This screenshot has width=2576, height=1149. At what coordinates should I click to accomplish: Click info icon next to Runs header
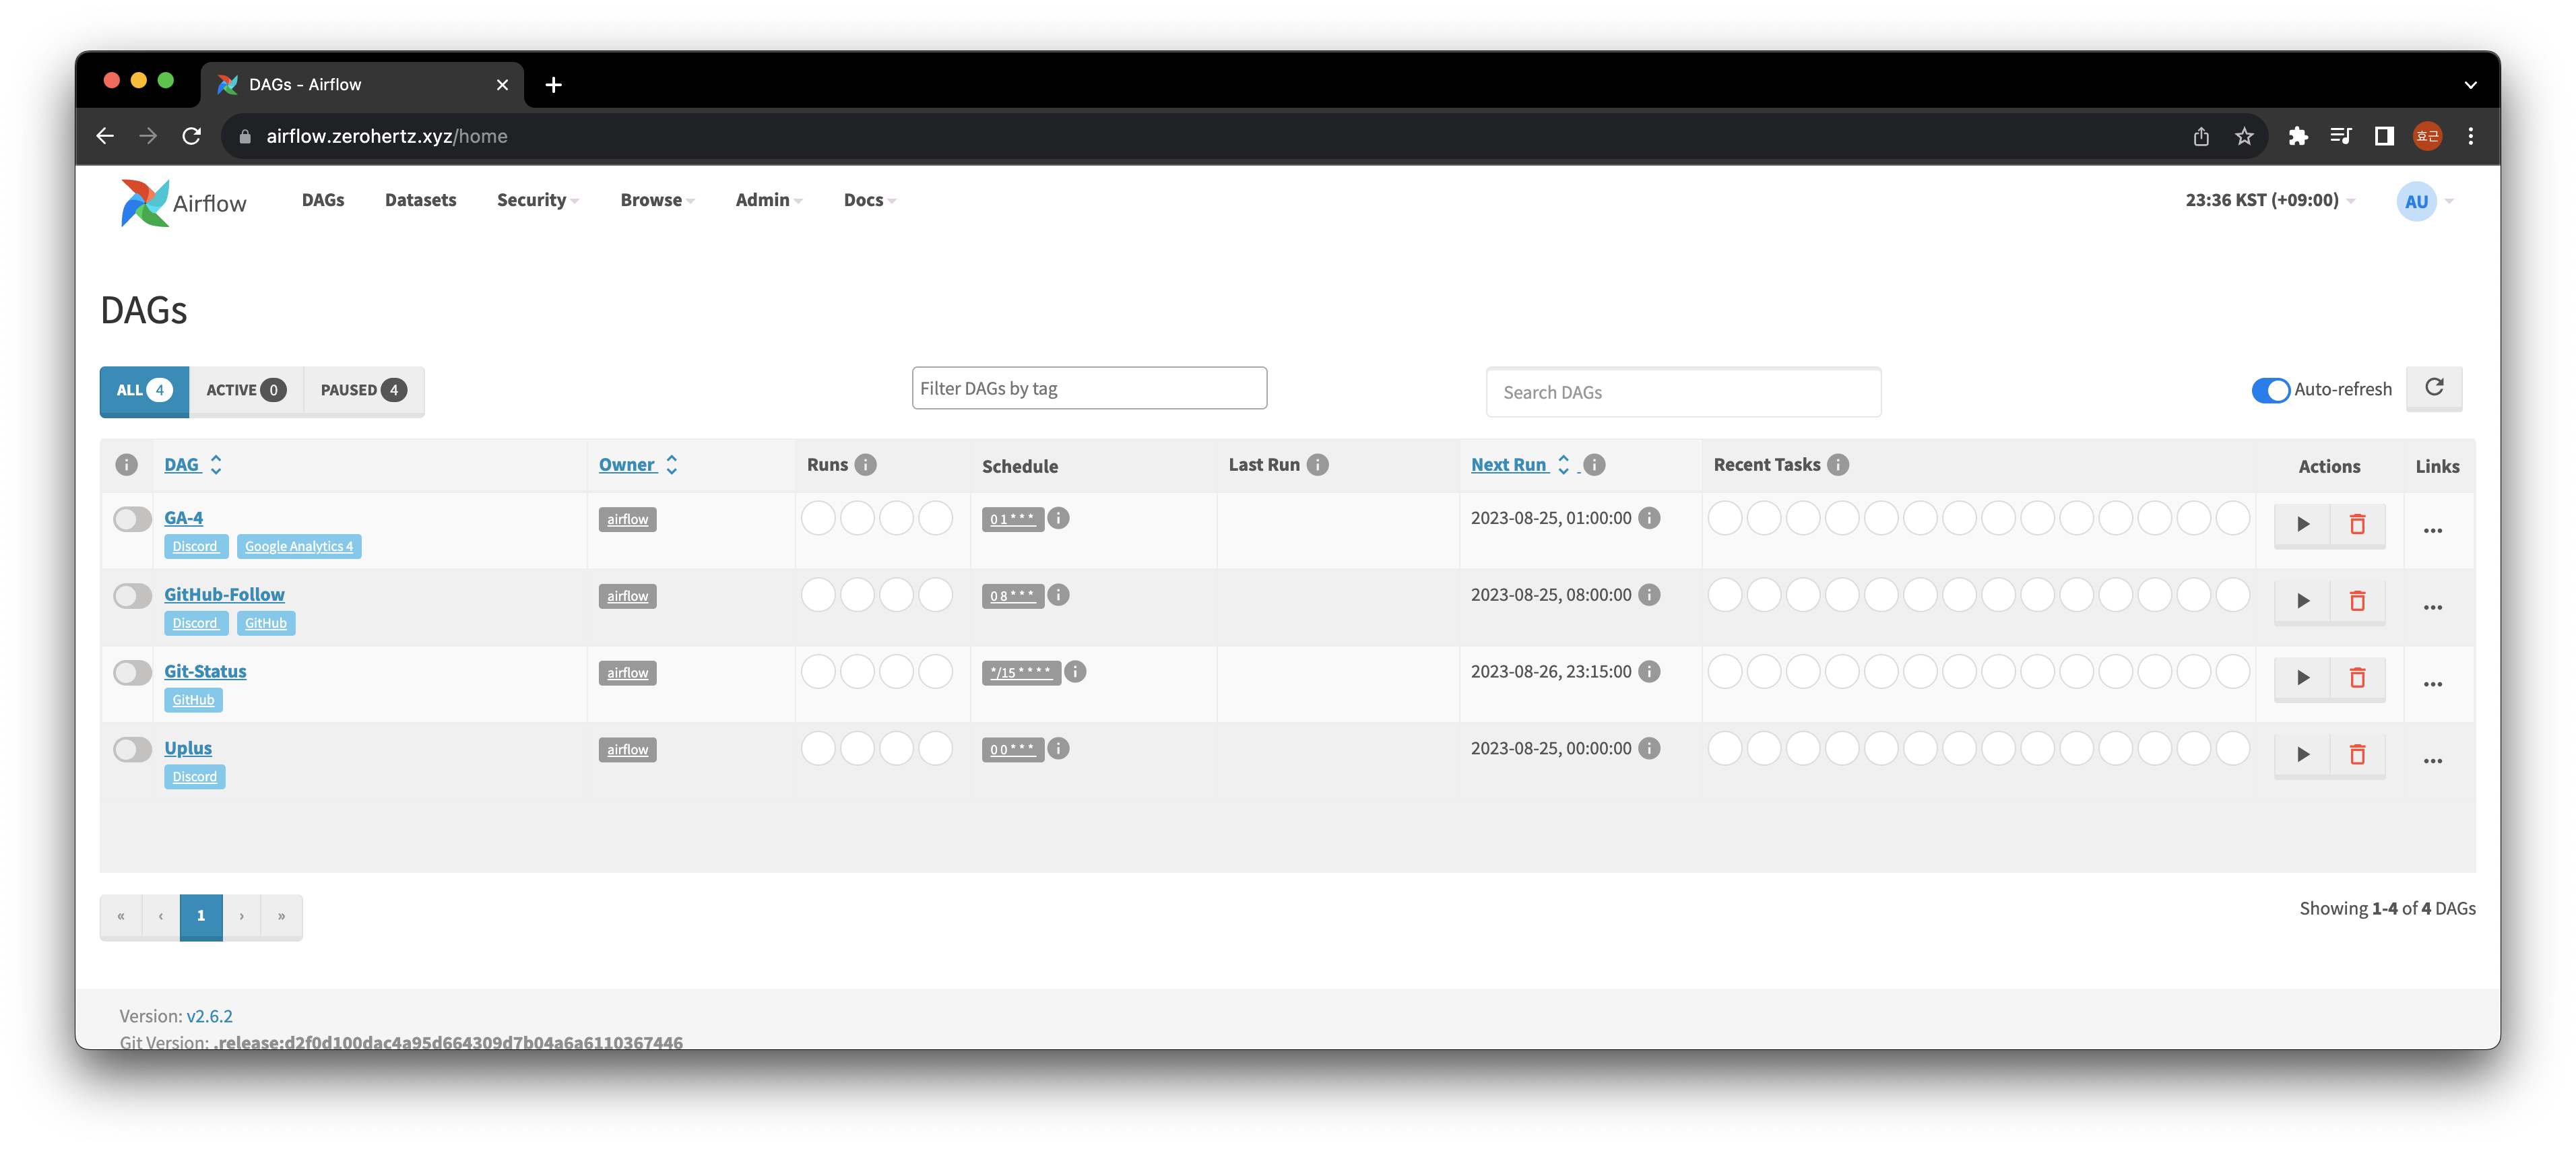[866, 464]
